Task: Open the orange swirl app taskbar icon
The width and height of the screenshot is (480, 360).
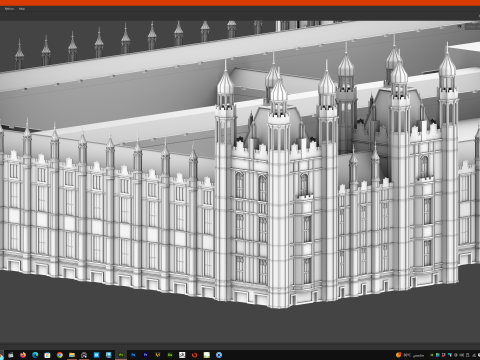Action: click(x=194, y=355)
